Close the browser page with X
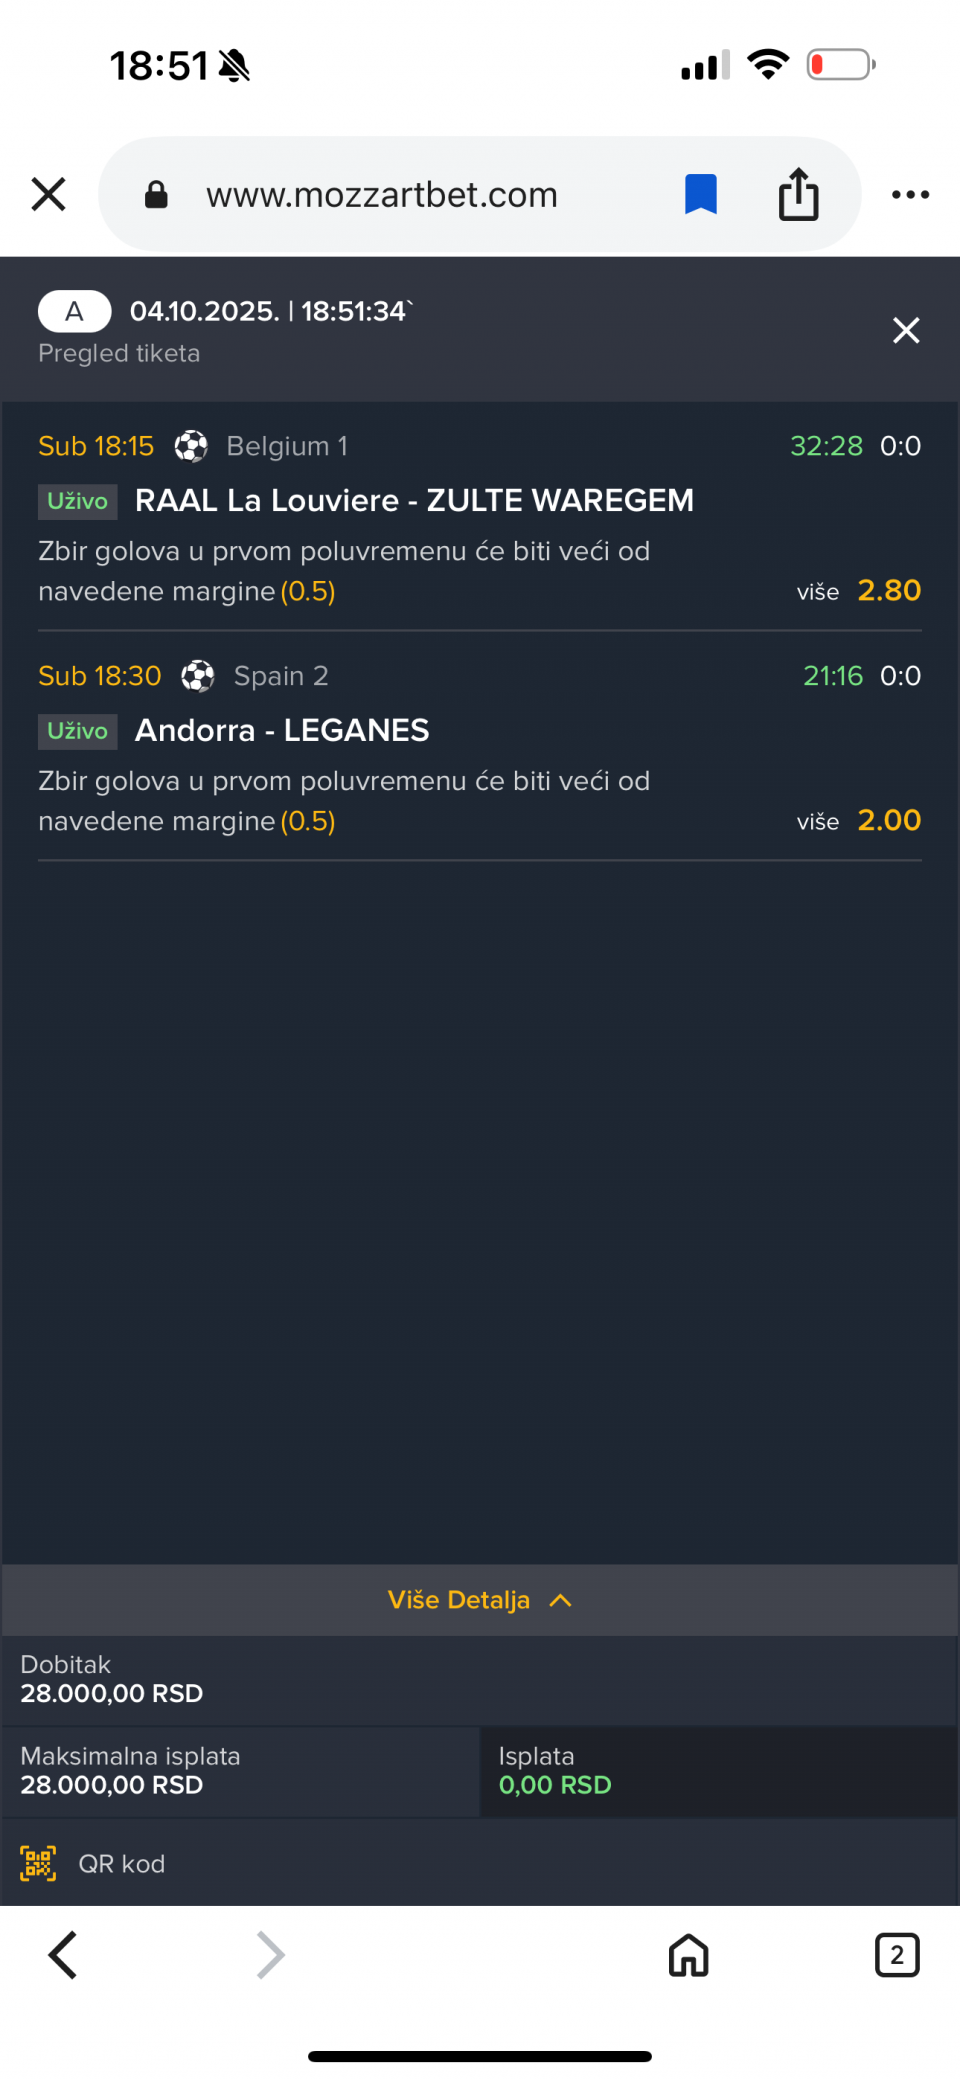Viewport: 960px width, 2080px height. coord(48,194)
